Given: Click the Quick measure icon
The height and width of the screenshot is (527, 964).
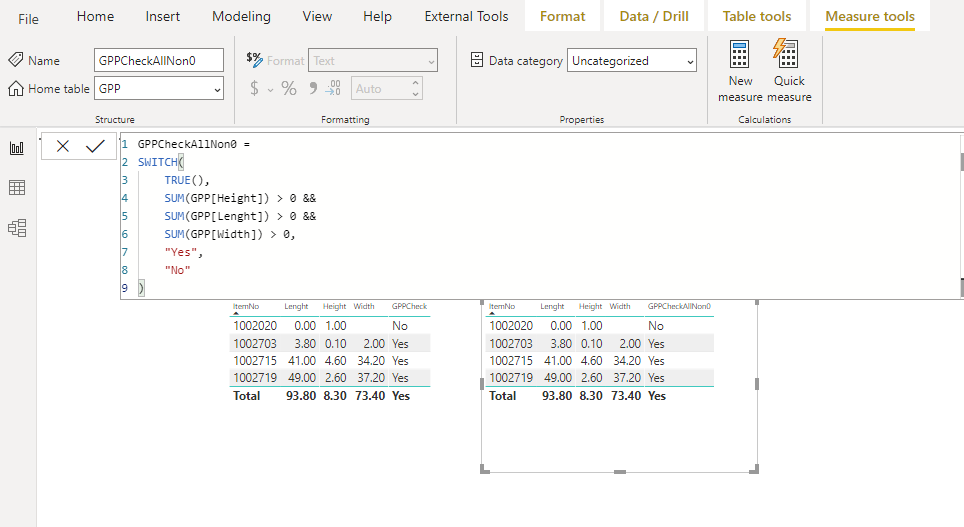Looking at the screenshot, I should (x=786, y=53).
